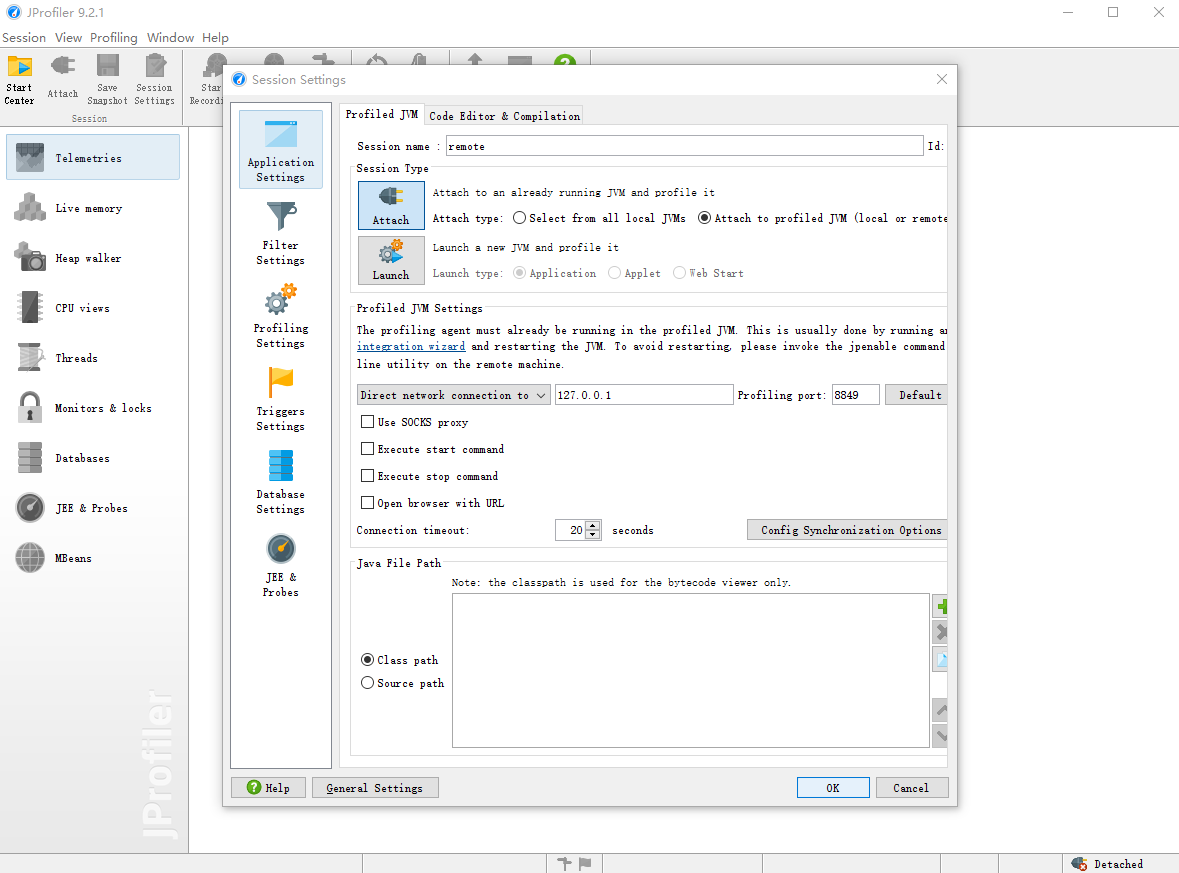Open Start Center from toolbar
The height and width of the screenshot is (873, 1179).
coord(19,80)
